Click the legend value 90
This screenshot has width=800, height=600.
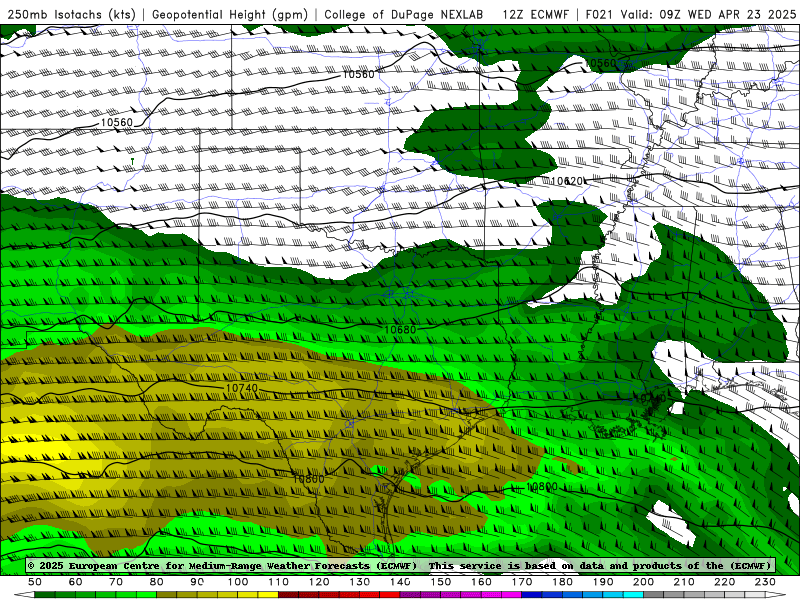coord(197,582)
